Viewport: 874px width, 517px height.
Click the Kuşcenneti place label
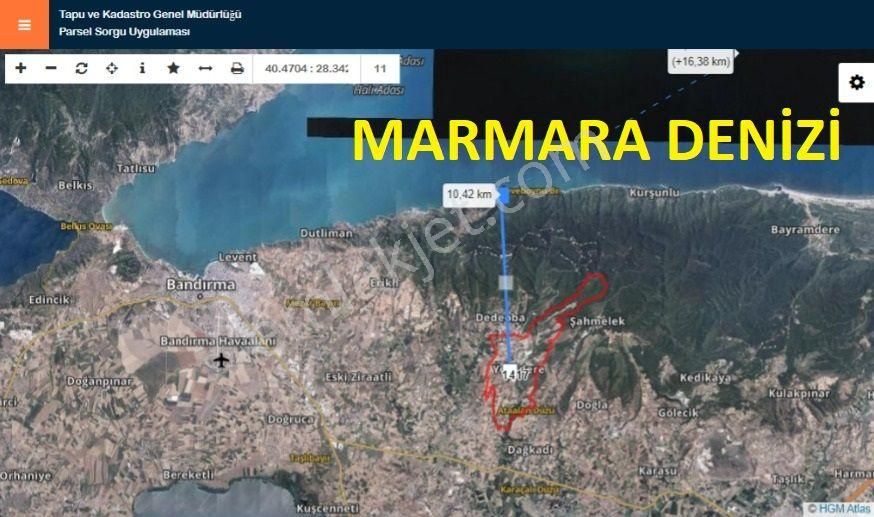(328, 509)
